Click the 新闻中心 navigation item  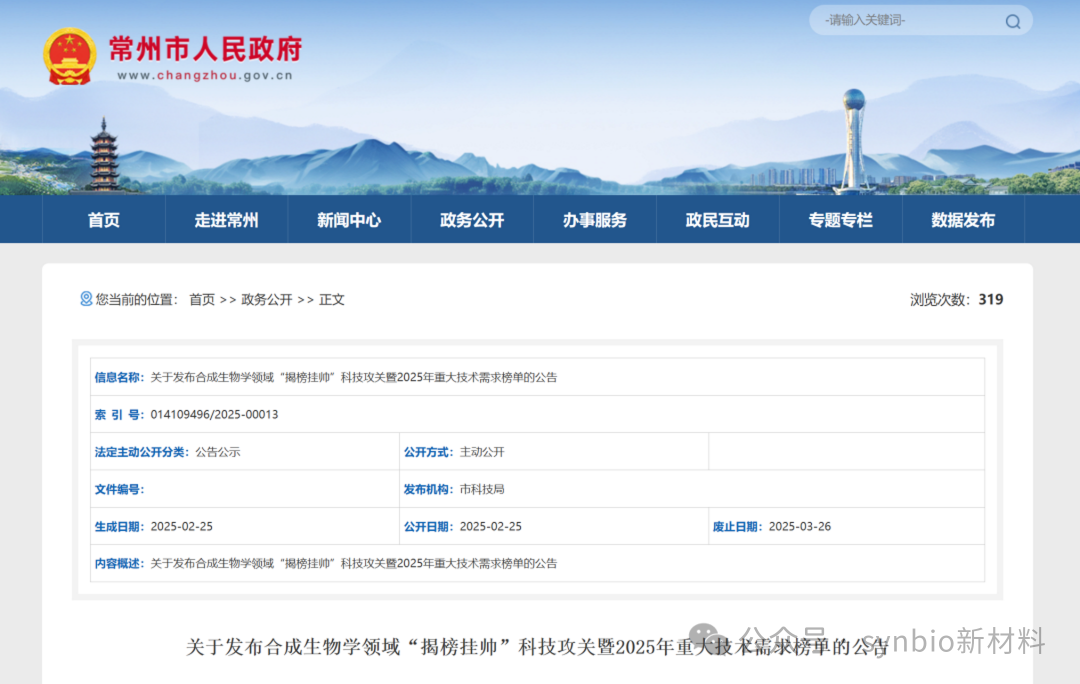click(349, 220)
